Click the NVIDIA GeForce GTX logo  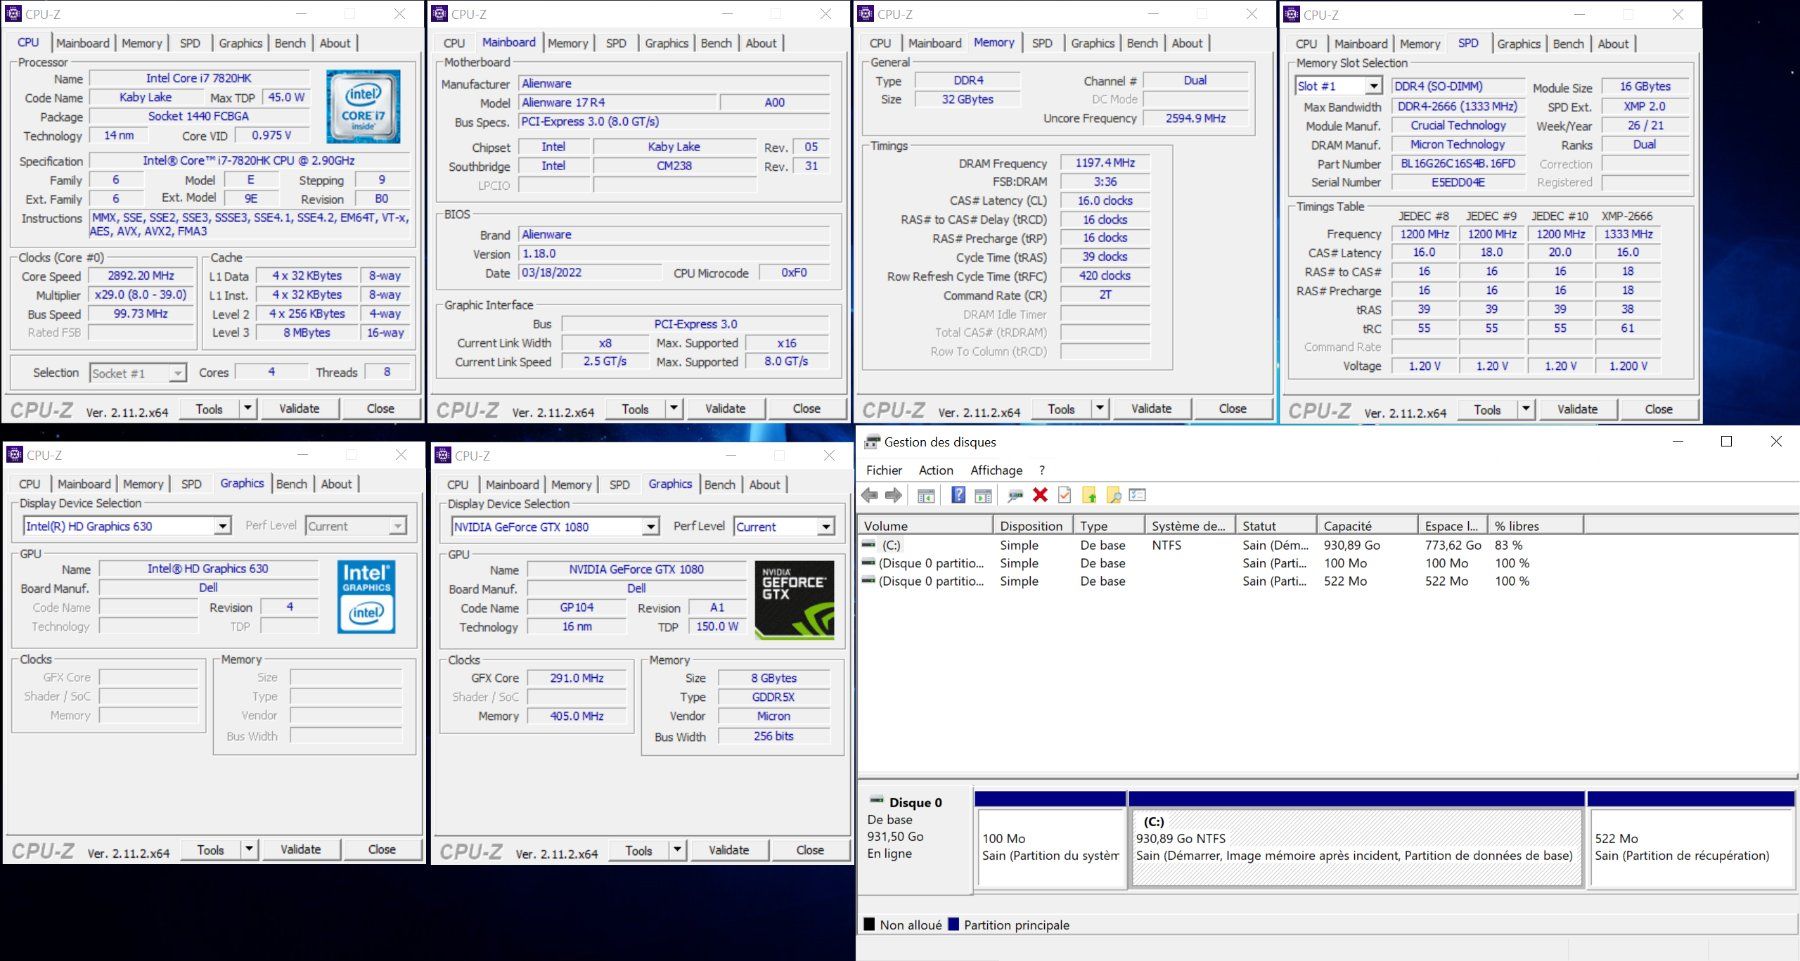click(794, 600)
